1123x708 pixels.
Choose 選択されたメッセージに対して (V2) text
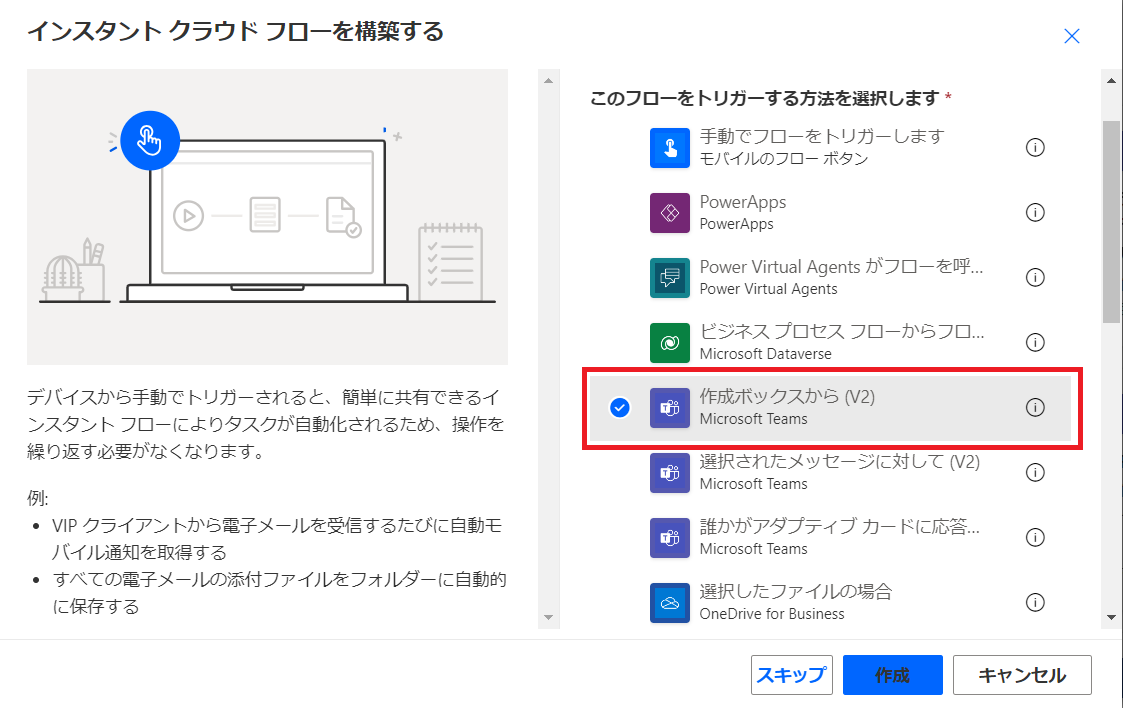(x=839, y=462)
